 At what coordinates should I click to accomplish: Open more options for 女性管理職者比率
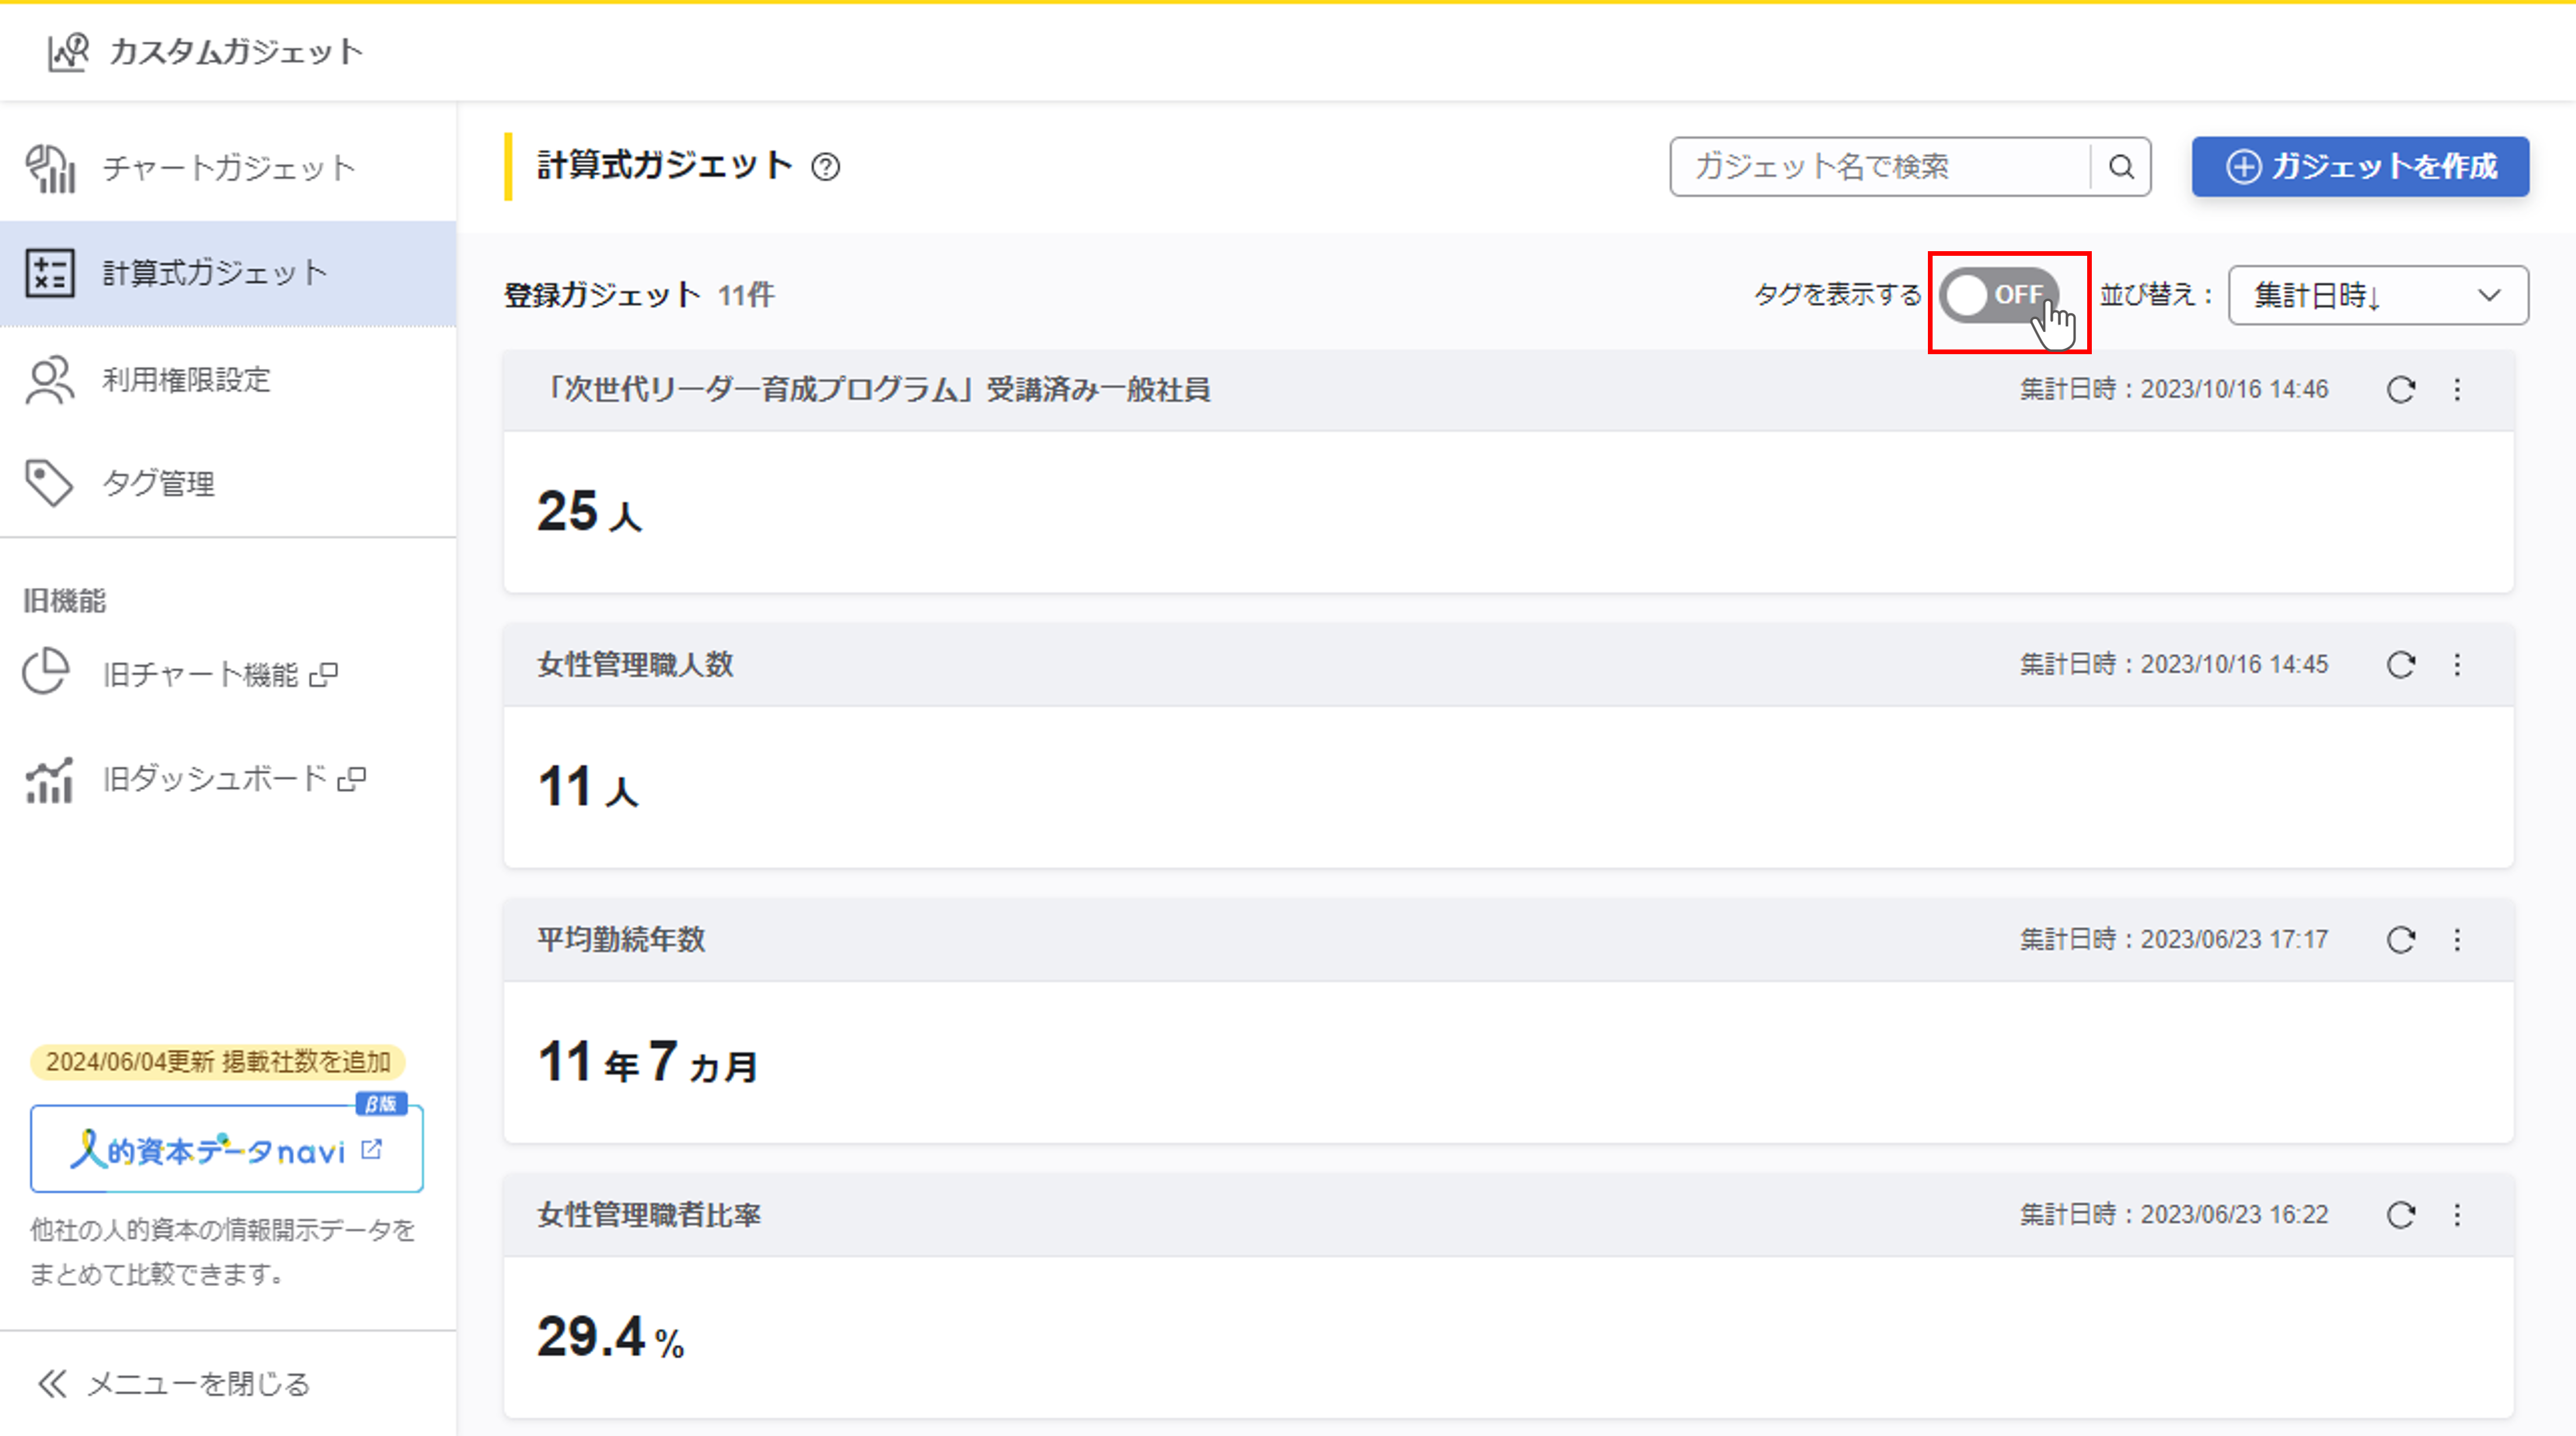click(2457, 1215)
